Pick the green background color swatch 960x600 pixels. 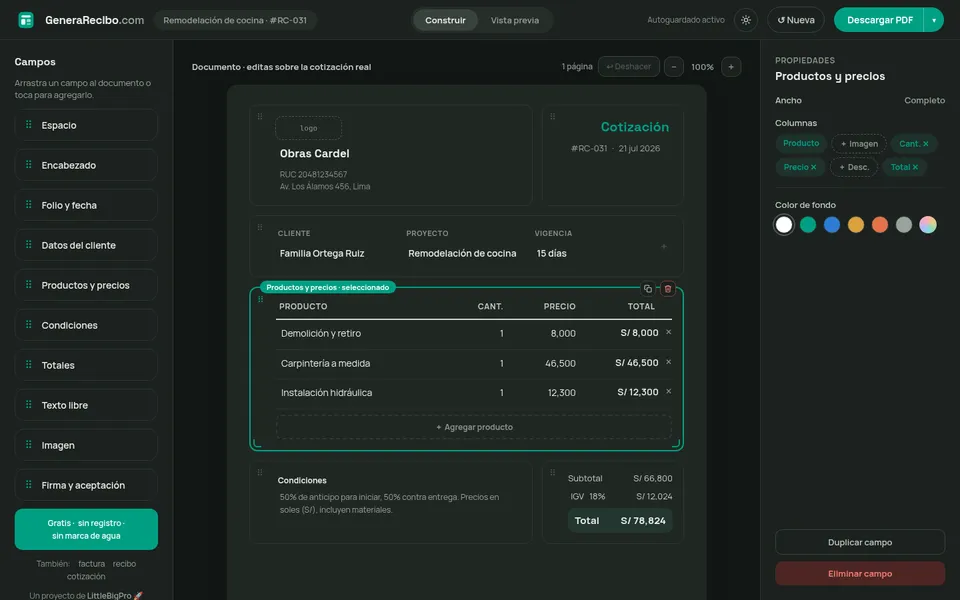tap(808, 225)
